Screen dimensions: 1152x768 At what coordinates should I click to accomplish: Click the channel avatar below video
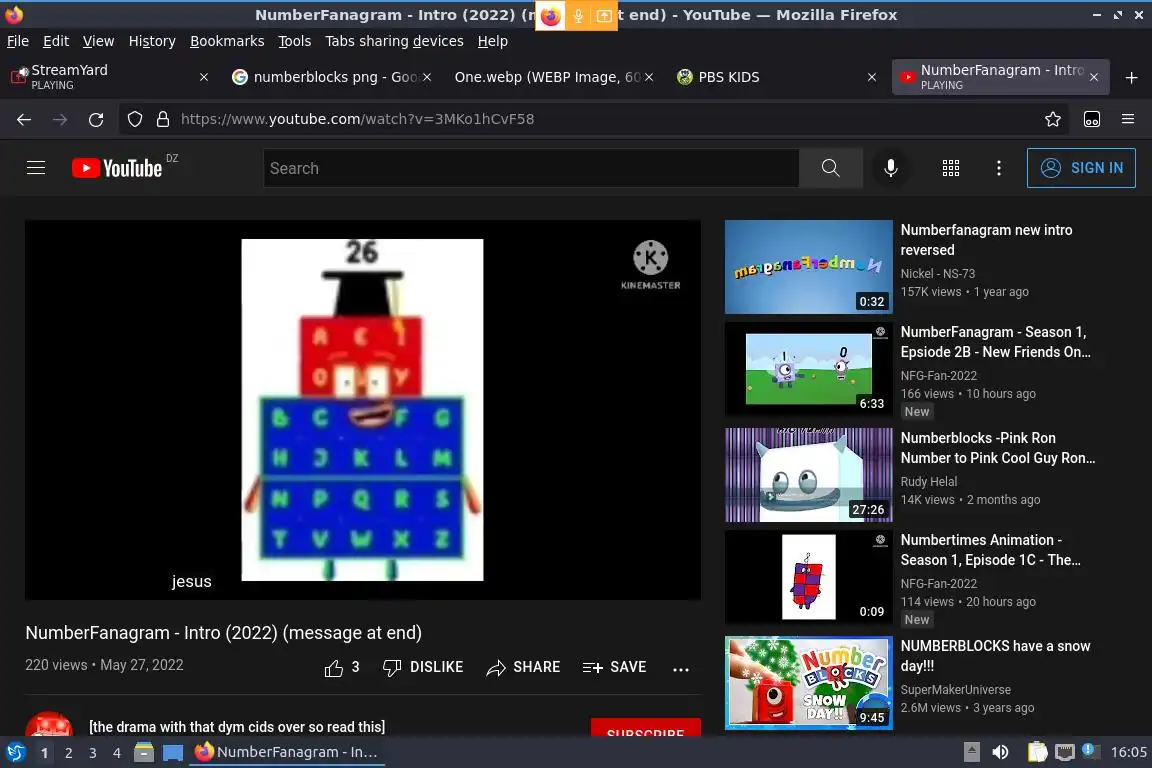[x=49, y=725]
